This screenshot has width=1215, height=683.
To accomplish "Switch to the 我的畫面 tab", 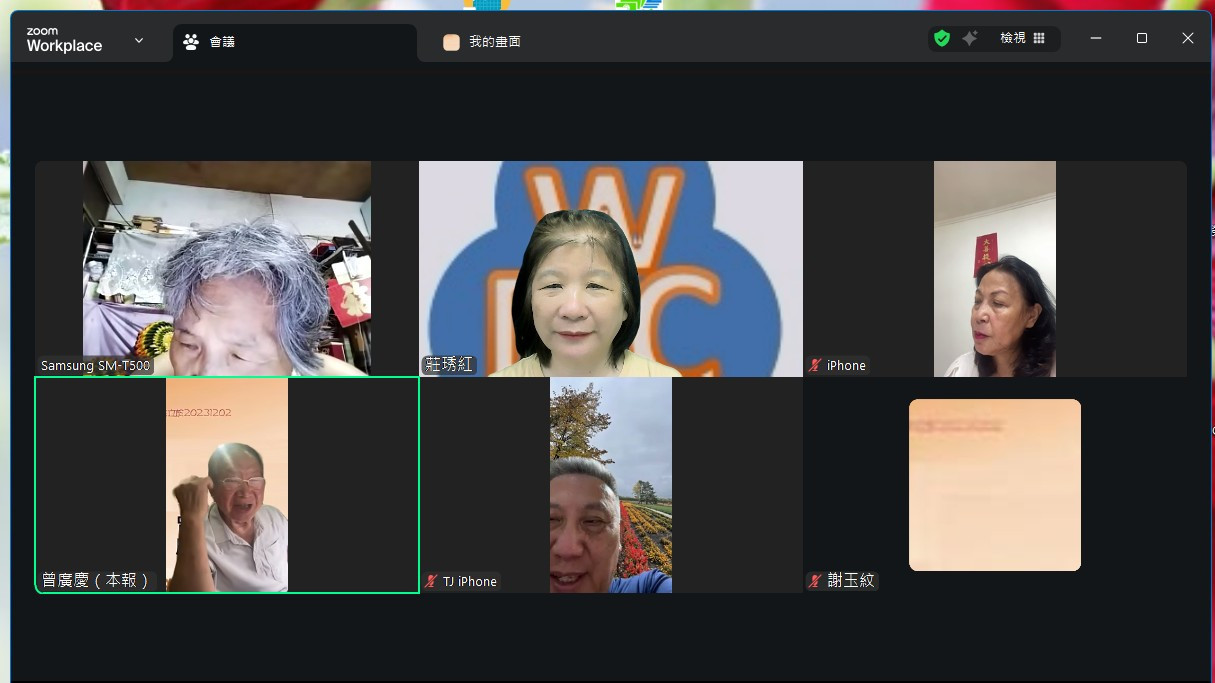I will 495,42.
